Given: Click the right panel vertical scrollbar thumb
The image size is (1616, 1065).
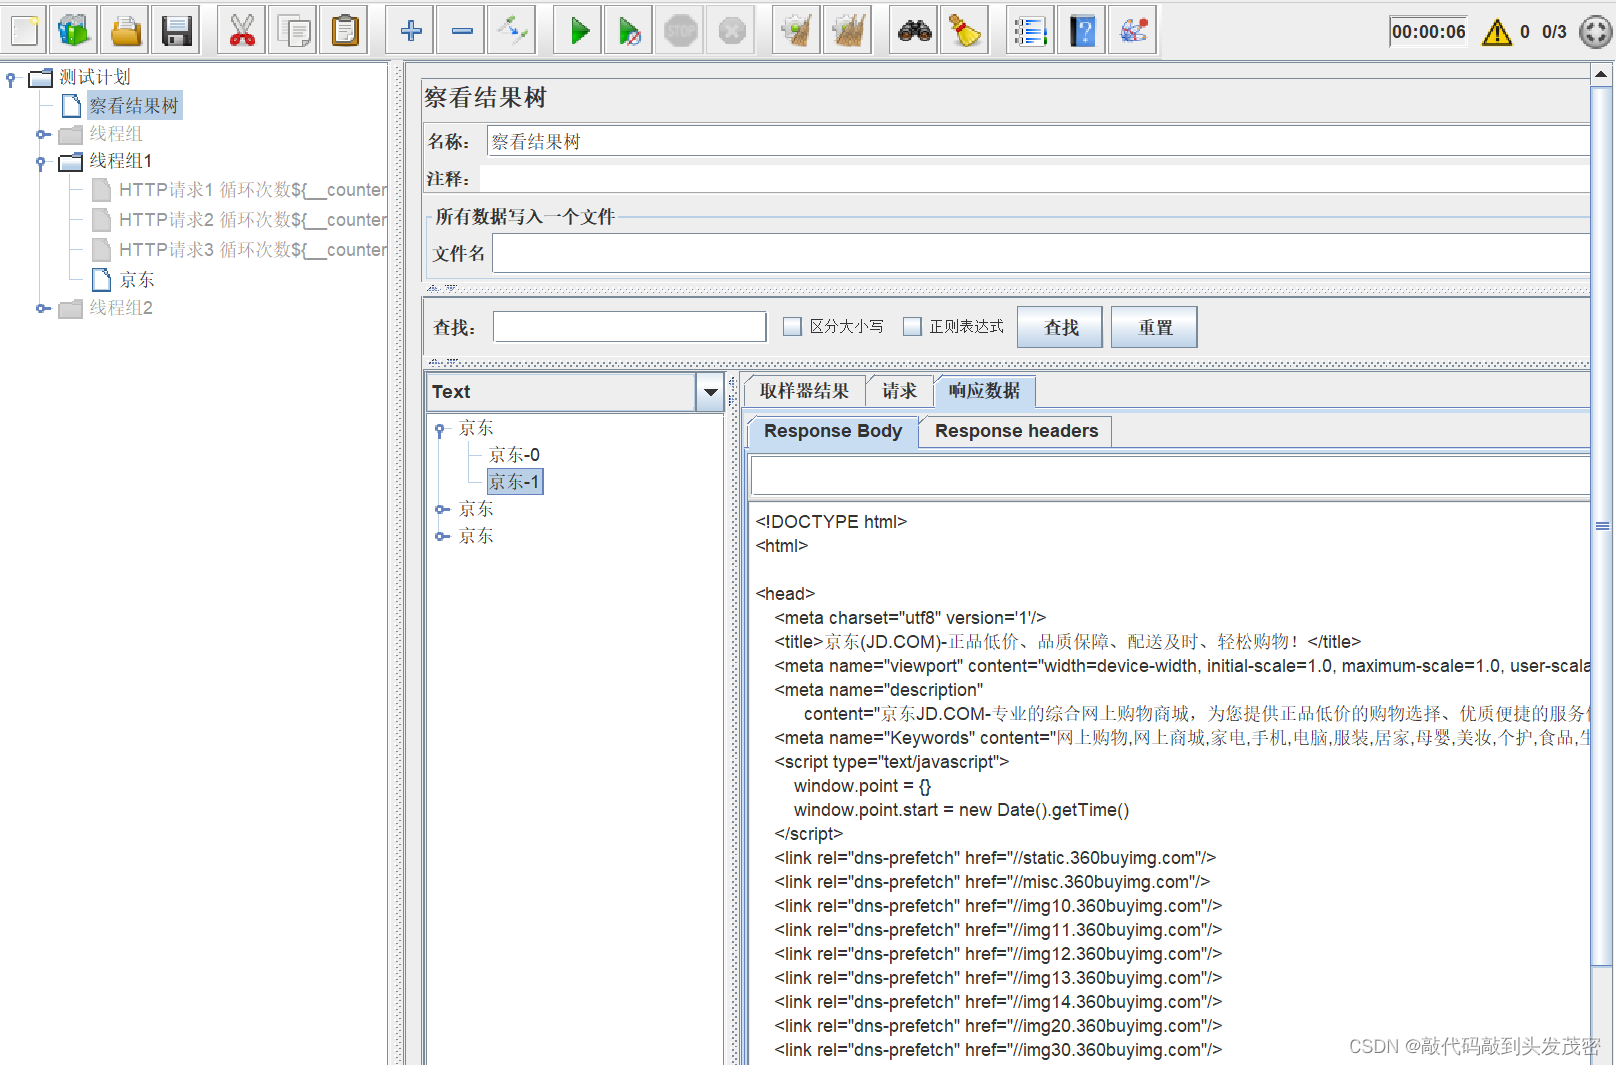Looking at the screenshot, I should (1601, 526).
